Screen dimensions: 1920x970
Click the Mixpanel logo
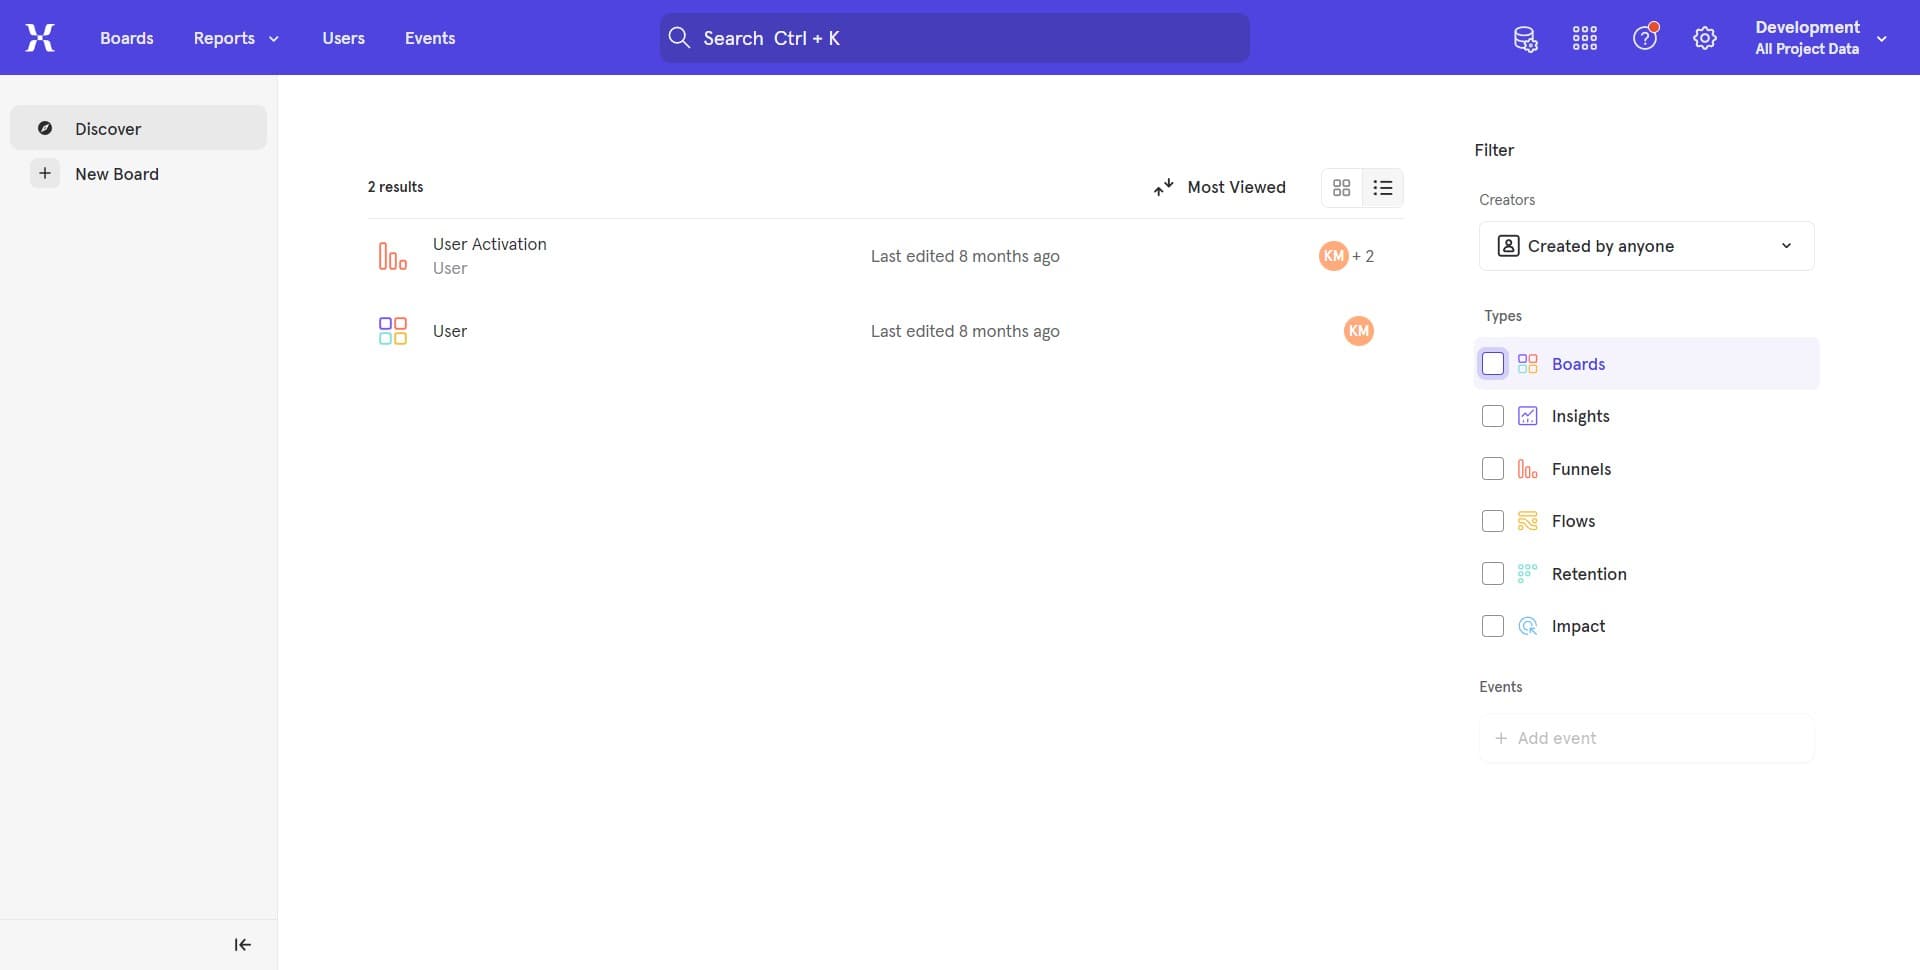pyautogui.click(x=40, y=37)
